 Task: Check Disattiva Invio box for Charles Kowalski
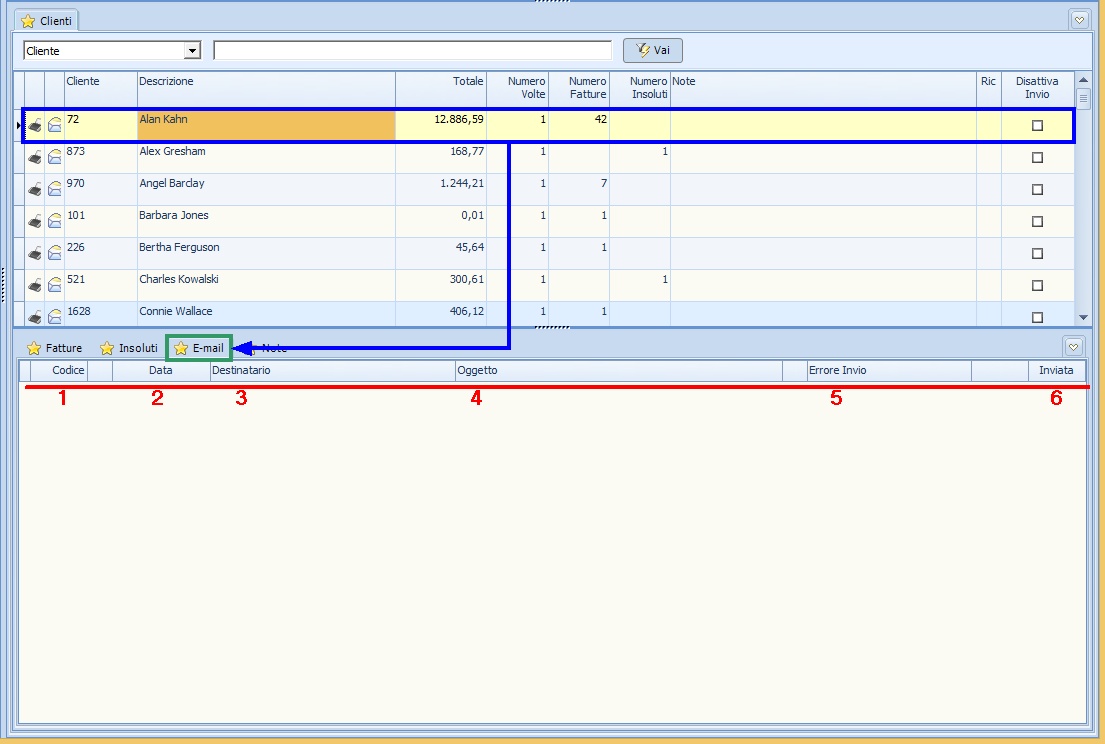tap(1037, 285)
